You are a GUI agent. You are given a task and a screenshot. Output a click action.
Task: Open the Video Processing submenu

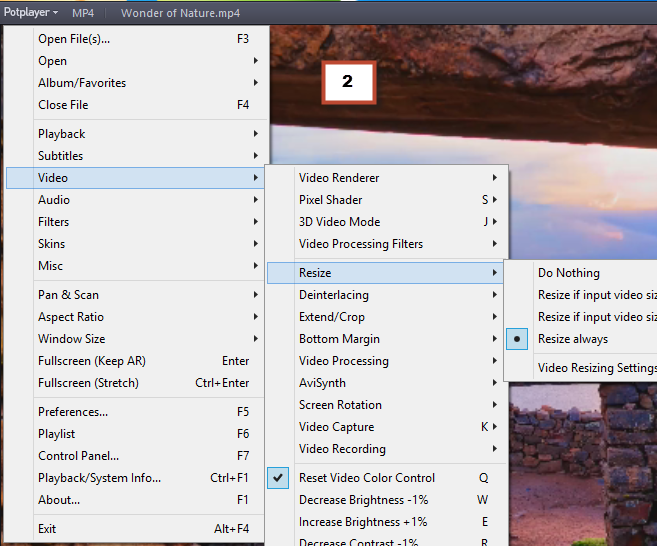[x=385, y=361]
